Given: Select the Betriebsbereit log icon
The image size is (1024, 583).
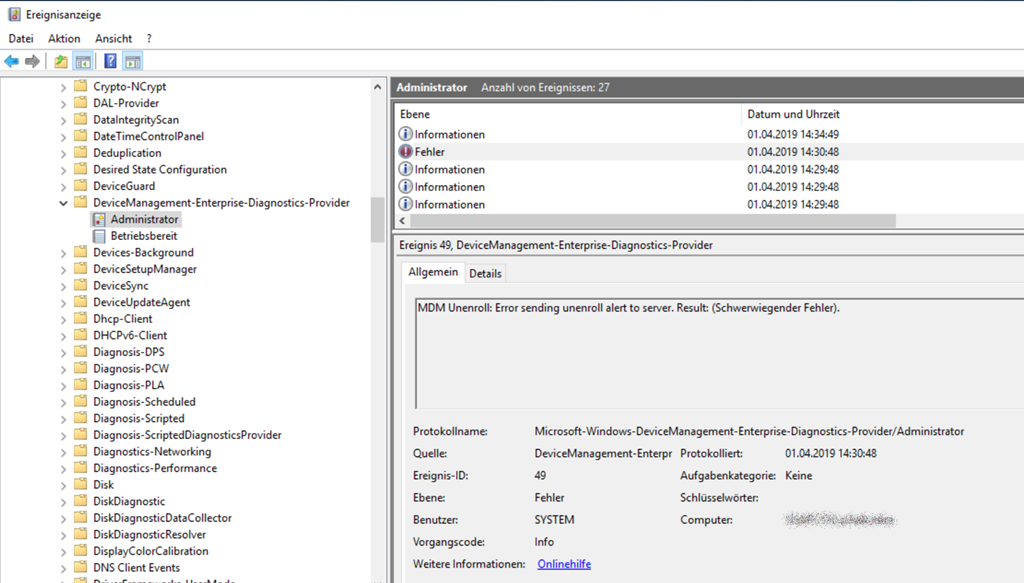Looking at the screenshot, I should coord(99,236).
